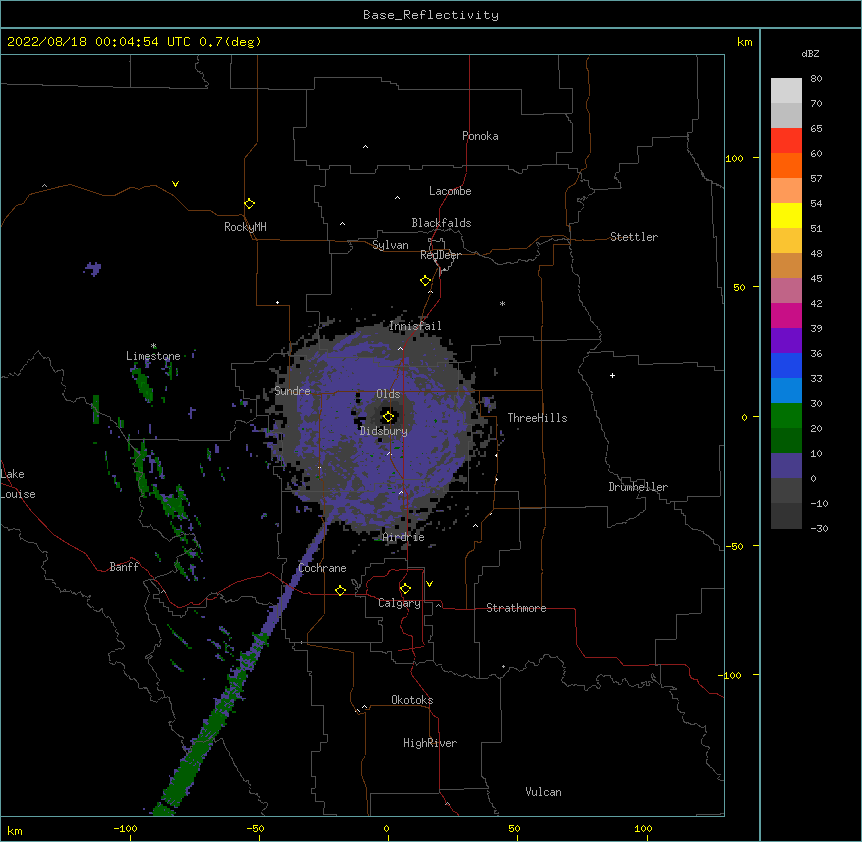Screen dimensions: 862x842
Task: Click the Olds city label
Action: click(388, 394)
